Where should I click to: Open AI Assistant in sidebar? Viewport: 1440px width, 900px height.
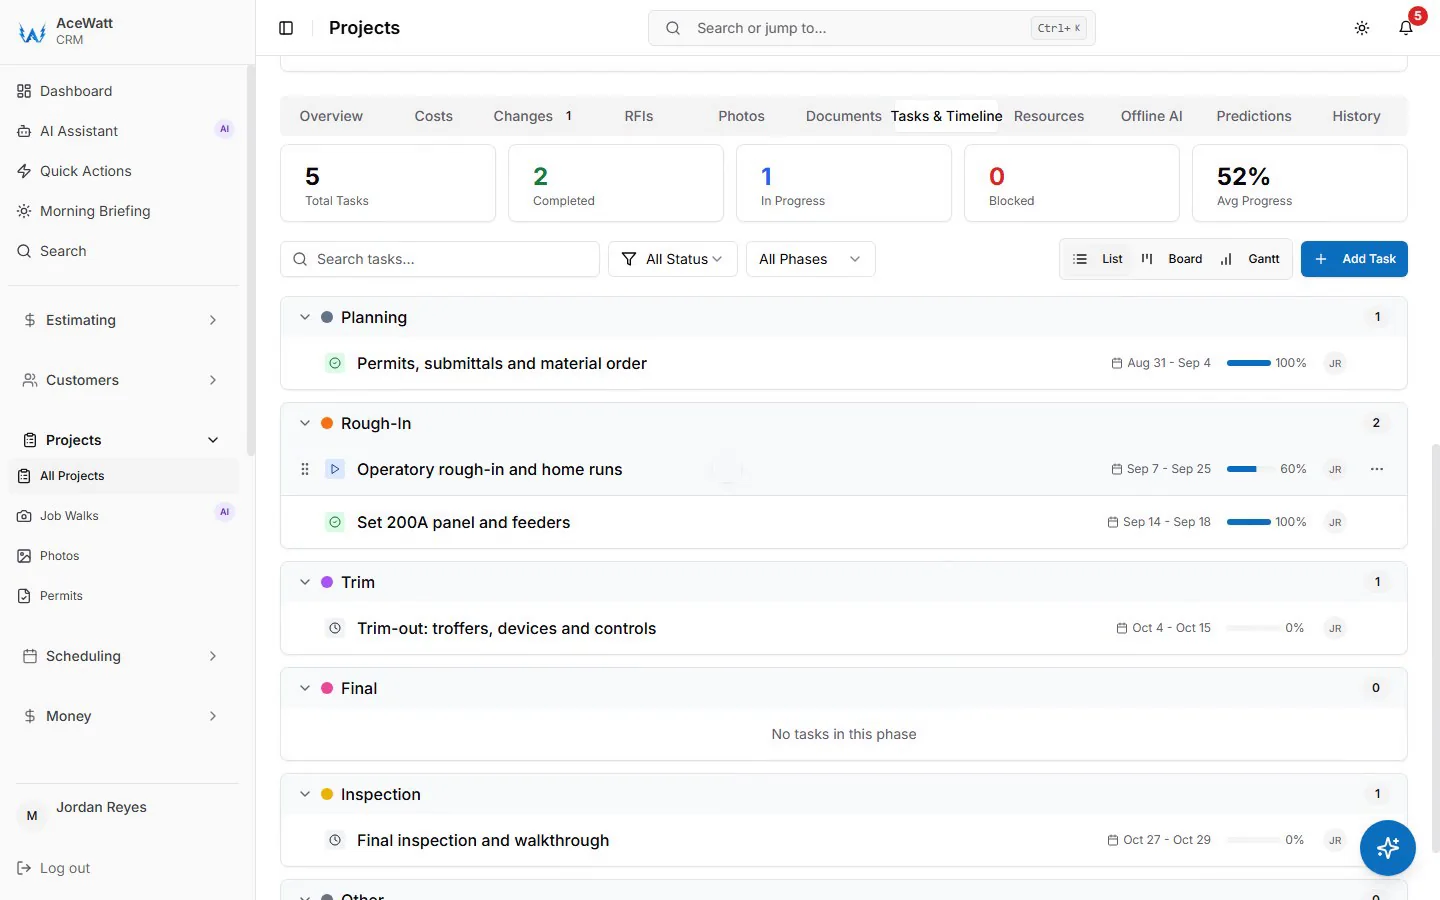click(x=124, y=131)
